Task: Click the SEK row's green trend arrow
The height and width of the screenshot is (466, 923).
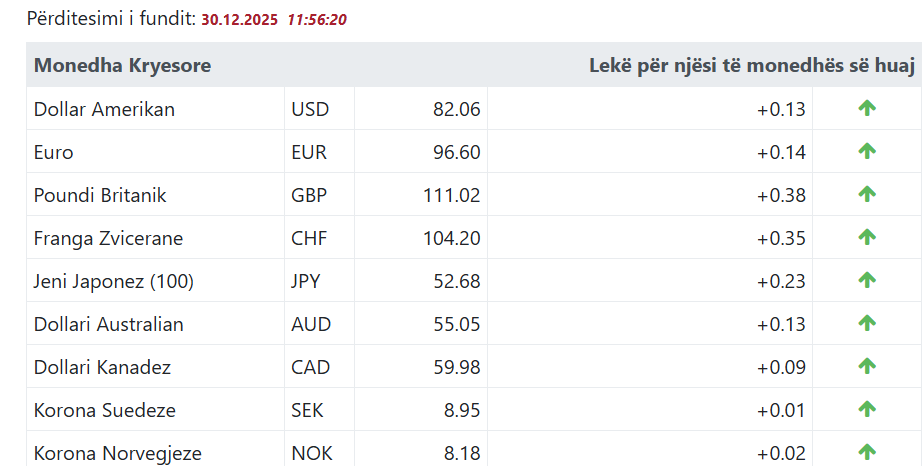Action: coord(867,410)
